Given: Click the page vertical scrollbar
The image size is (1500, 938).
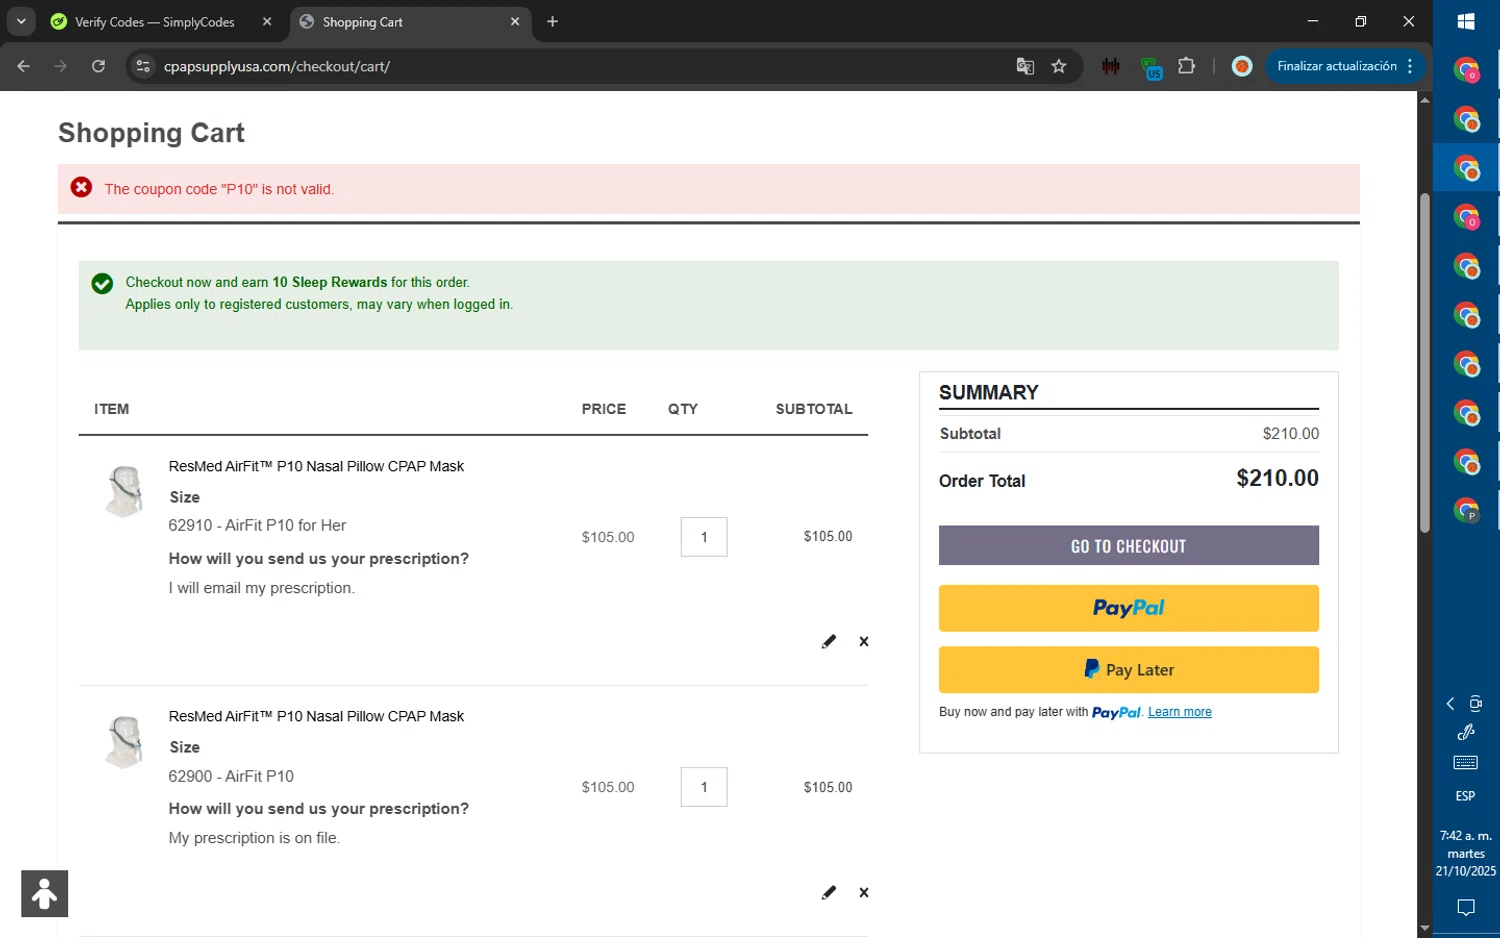Looking at the screenshot, I should click(1425, 362).
